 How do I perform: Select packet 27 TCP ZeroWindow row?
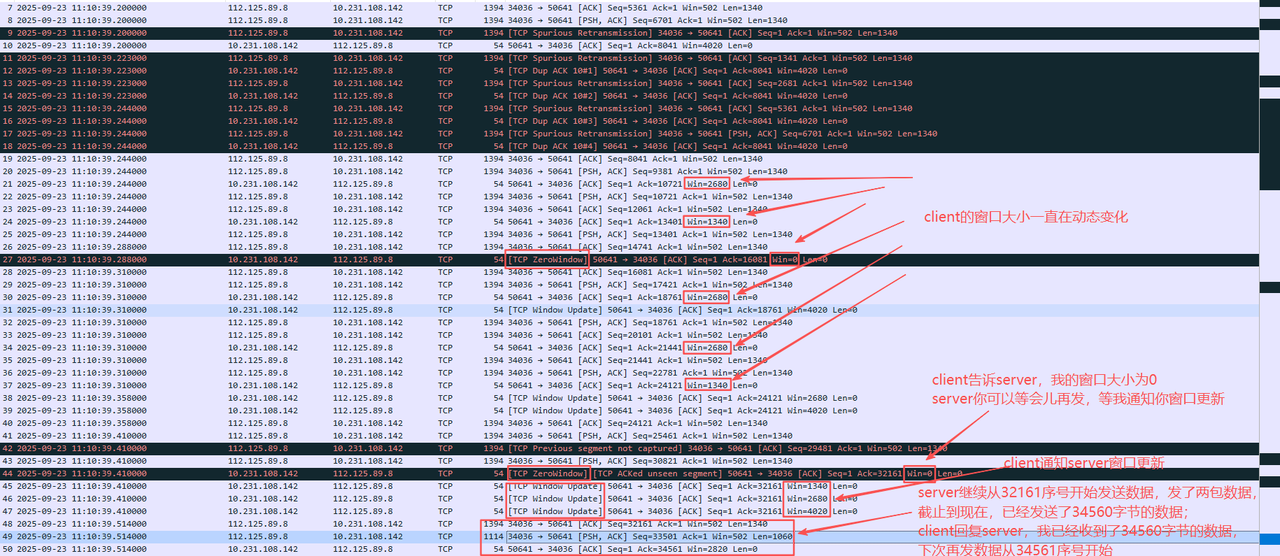pyautogui.click(x=640, y=259)
